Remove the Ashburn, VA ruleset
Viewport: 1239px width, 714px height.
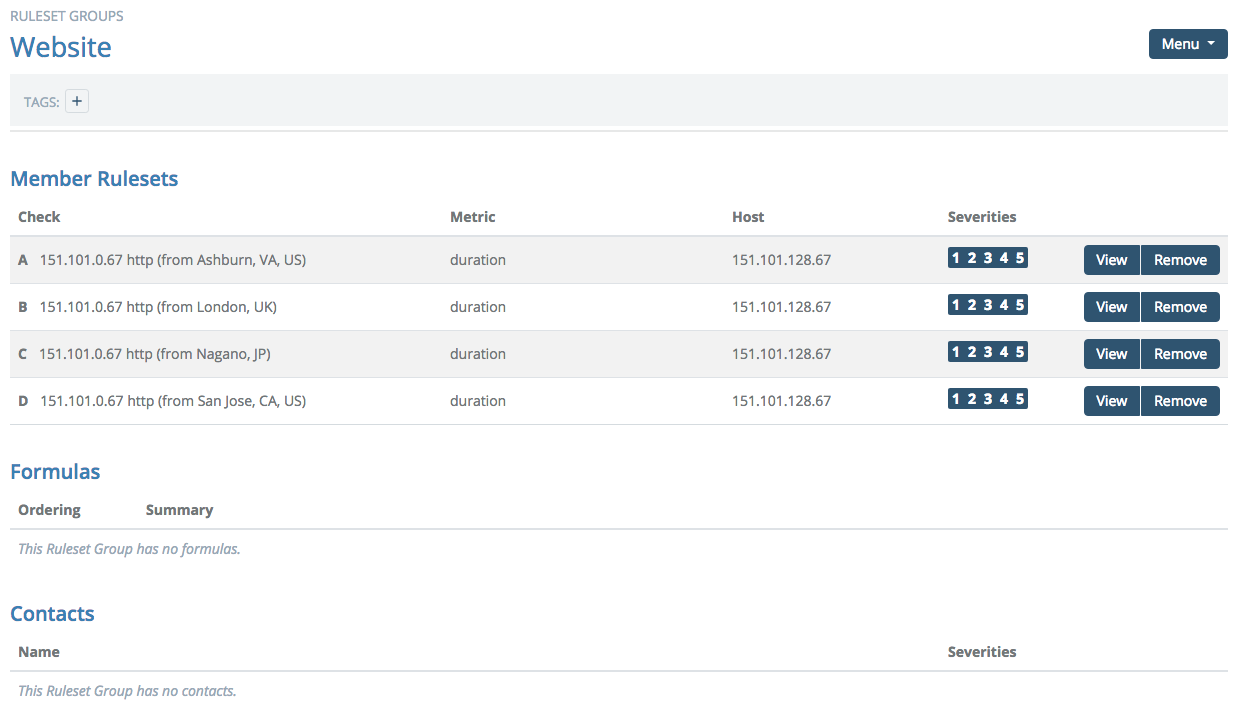[x=1180, y=259]
